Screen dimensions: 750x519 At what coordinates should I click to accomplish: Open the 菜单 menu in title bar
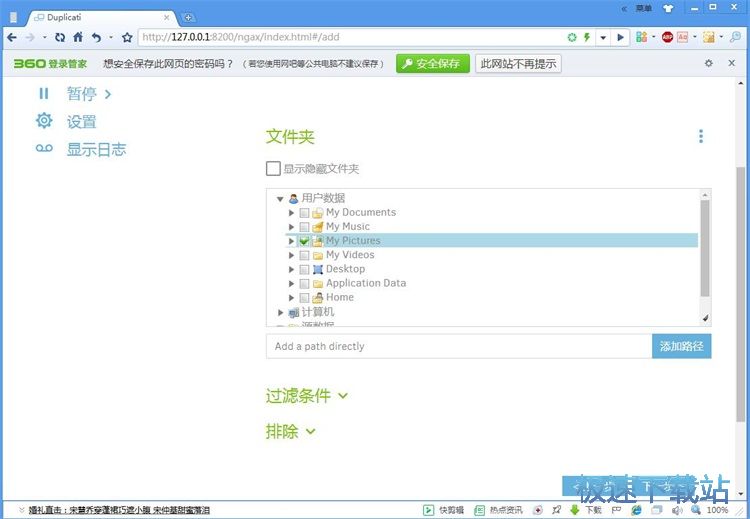coord(643,8)
